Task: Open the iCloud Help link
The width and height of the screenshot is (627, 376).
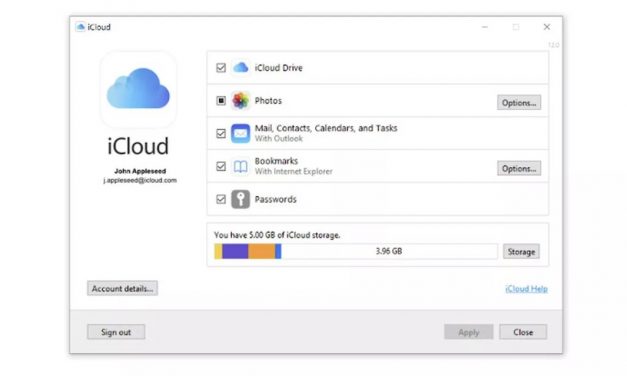Action: (x=526, y=289)
